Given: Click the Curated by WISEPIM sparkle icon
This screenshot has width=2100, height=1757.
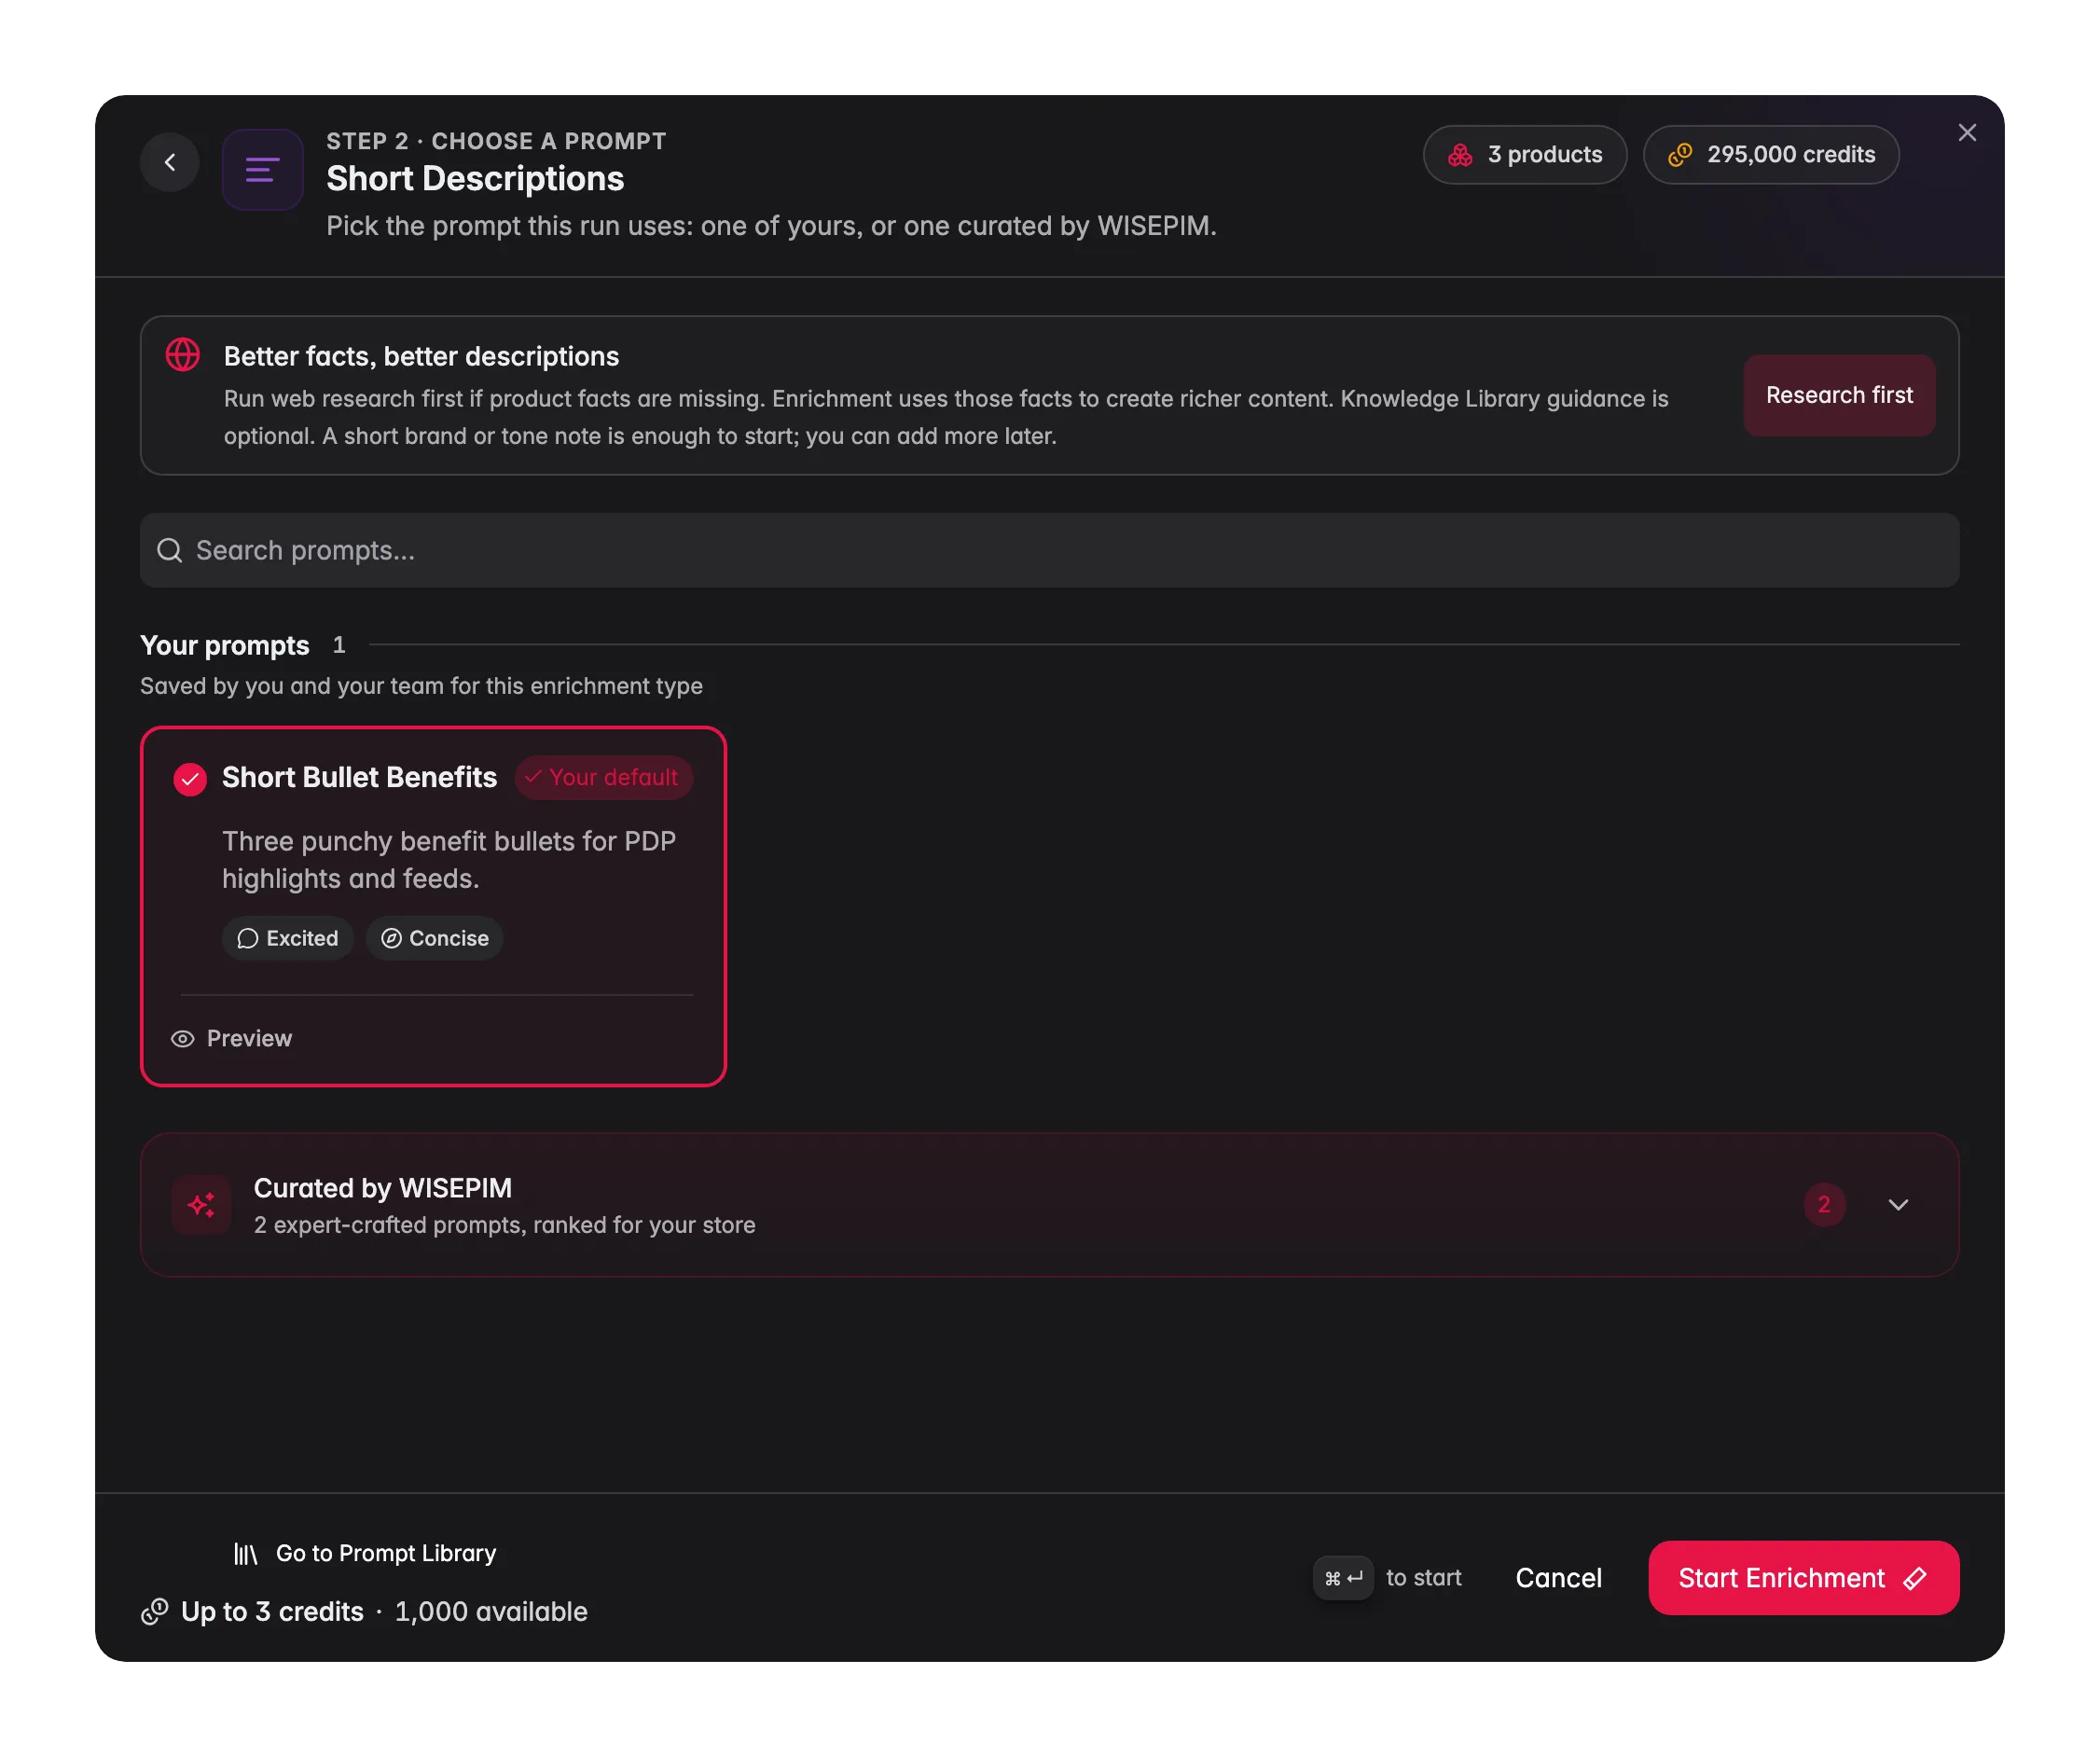Looking at the screenshot, I should pos(202,1205).
